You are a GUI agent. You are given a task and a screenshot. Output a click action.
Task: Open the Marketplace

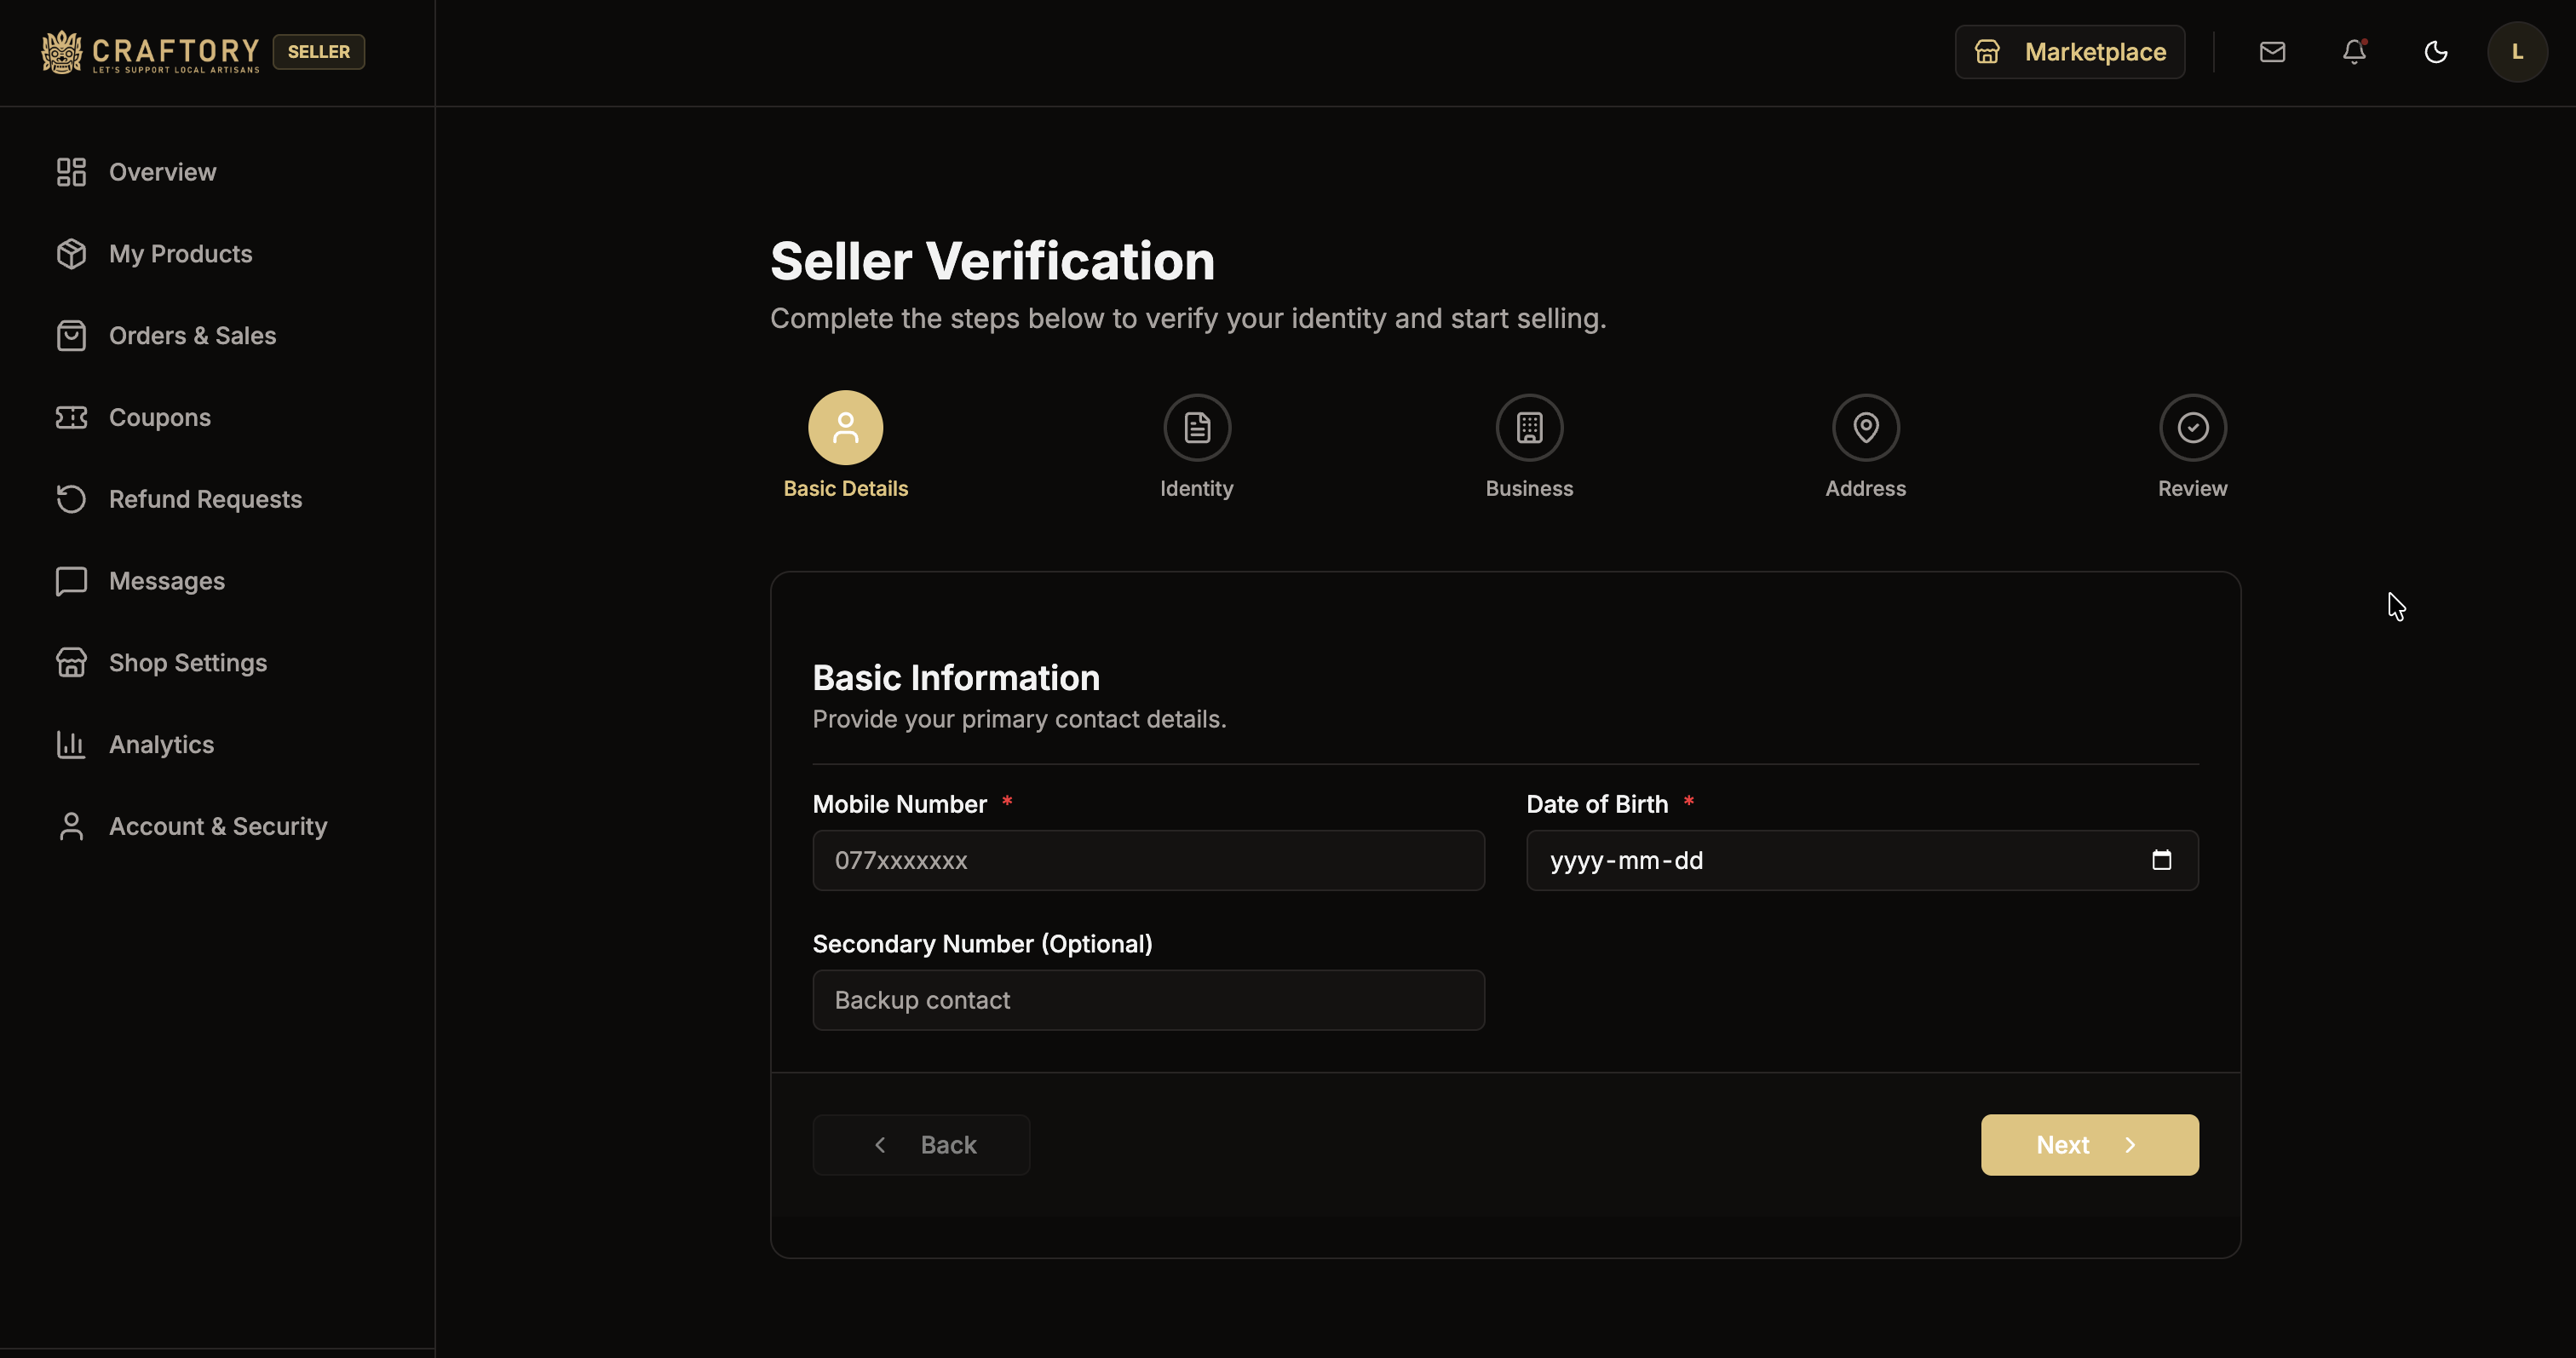pyautogui.click(x=2070, y=52)
